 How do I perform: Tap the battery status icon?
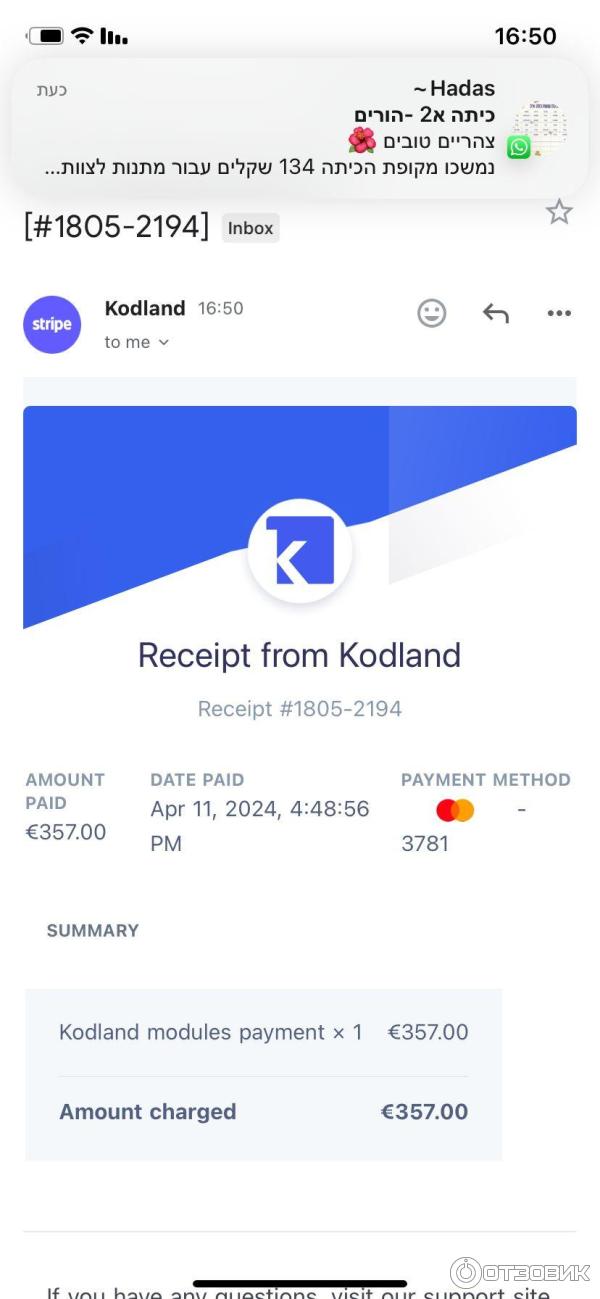click(46, 37)
